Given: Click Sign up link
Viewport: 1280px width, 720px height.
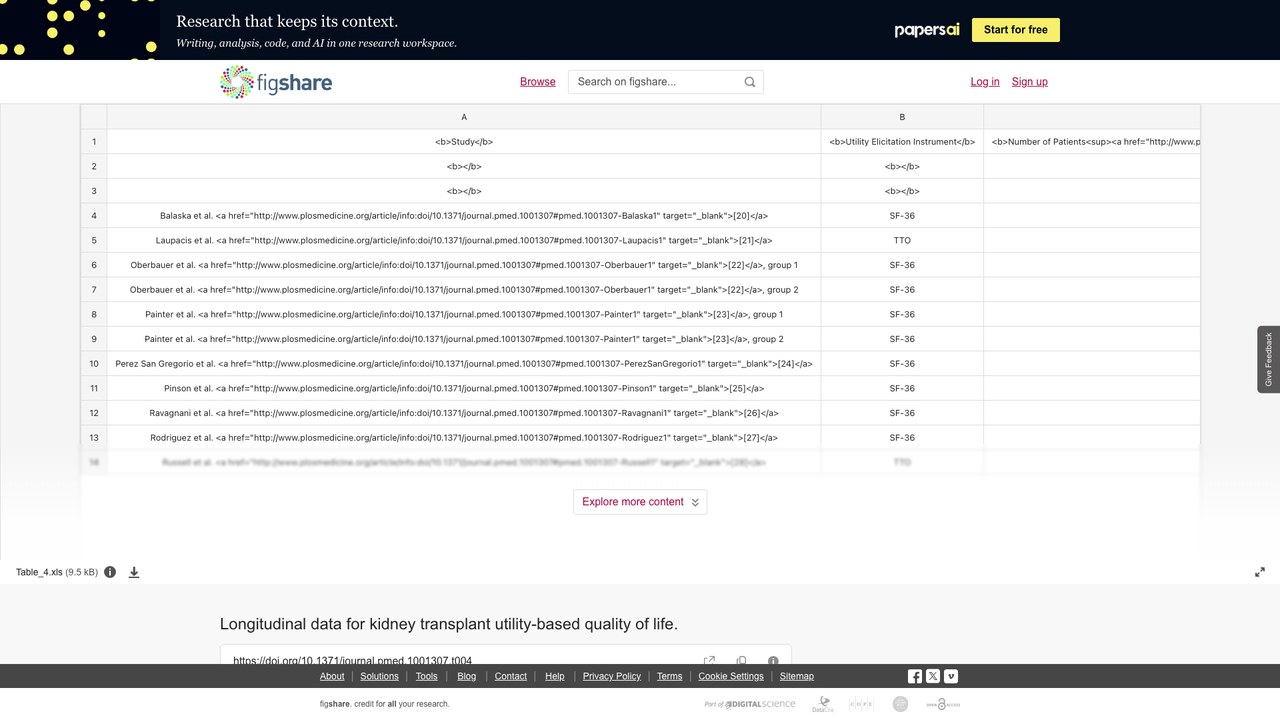Looking at the screenshot, I should point(1029,82).
